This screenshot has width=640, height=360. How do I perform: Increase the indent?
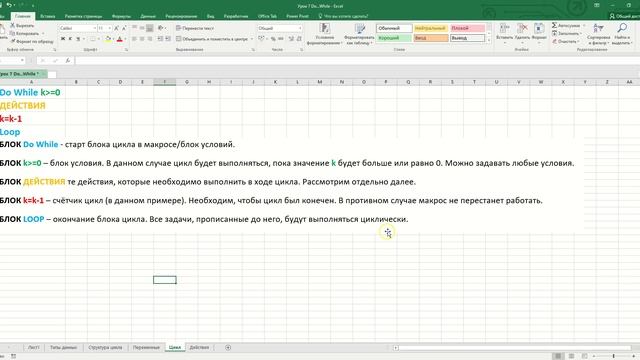[x=168, y=39]
